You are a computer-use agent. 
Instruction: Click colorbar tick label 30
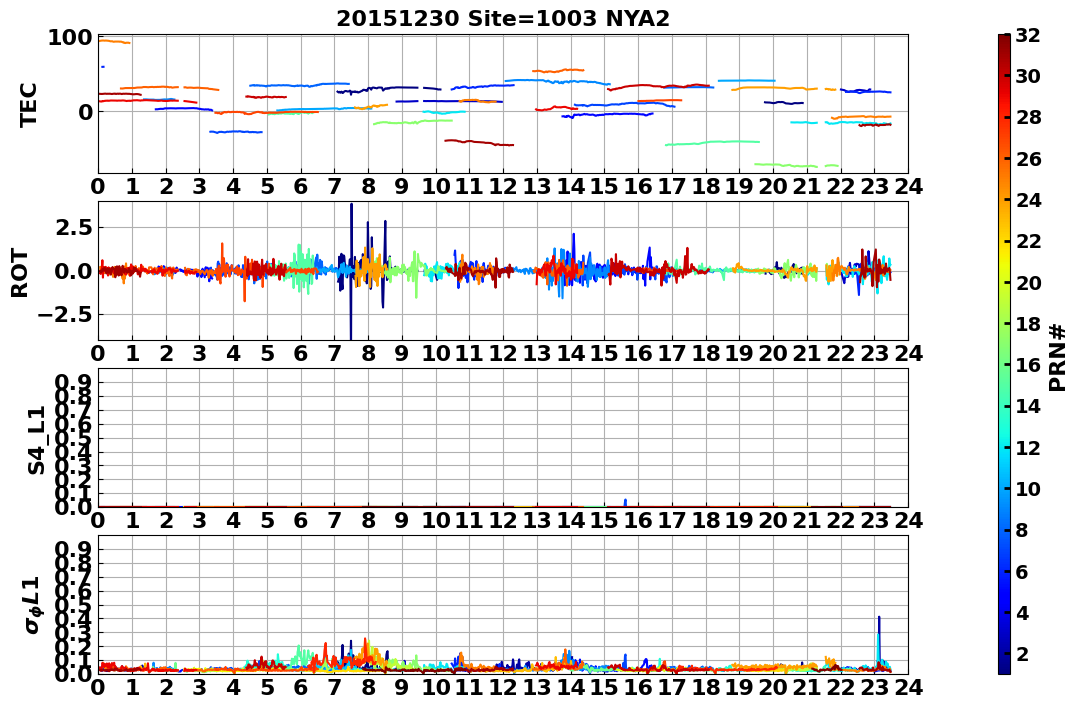pyautogui.click(x=1028, y=76)
